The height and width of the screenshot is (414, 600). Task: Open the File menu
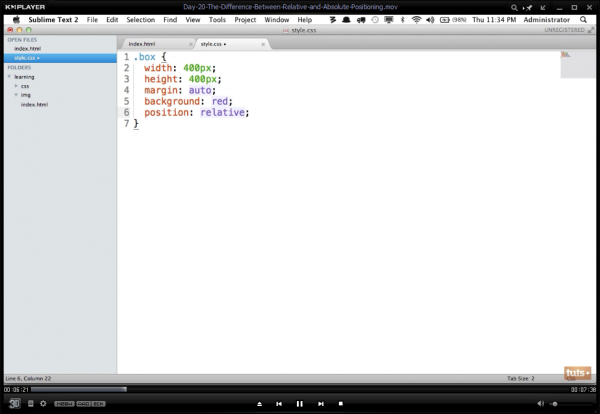(92, 20)
